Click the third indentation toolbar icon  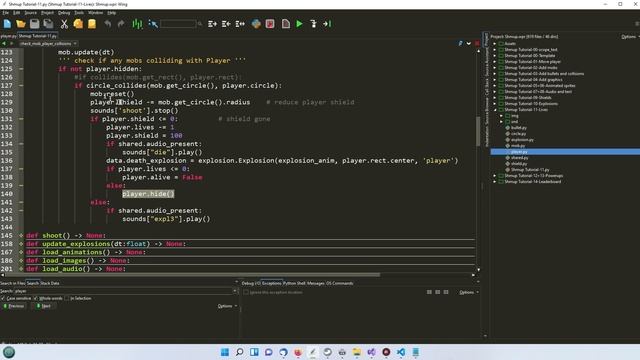(x=240, y=24)
